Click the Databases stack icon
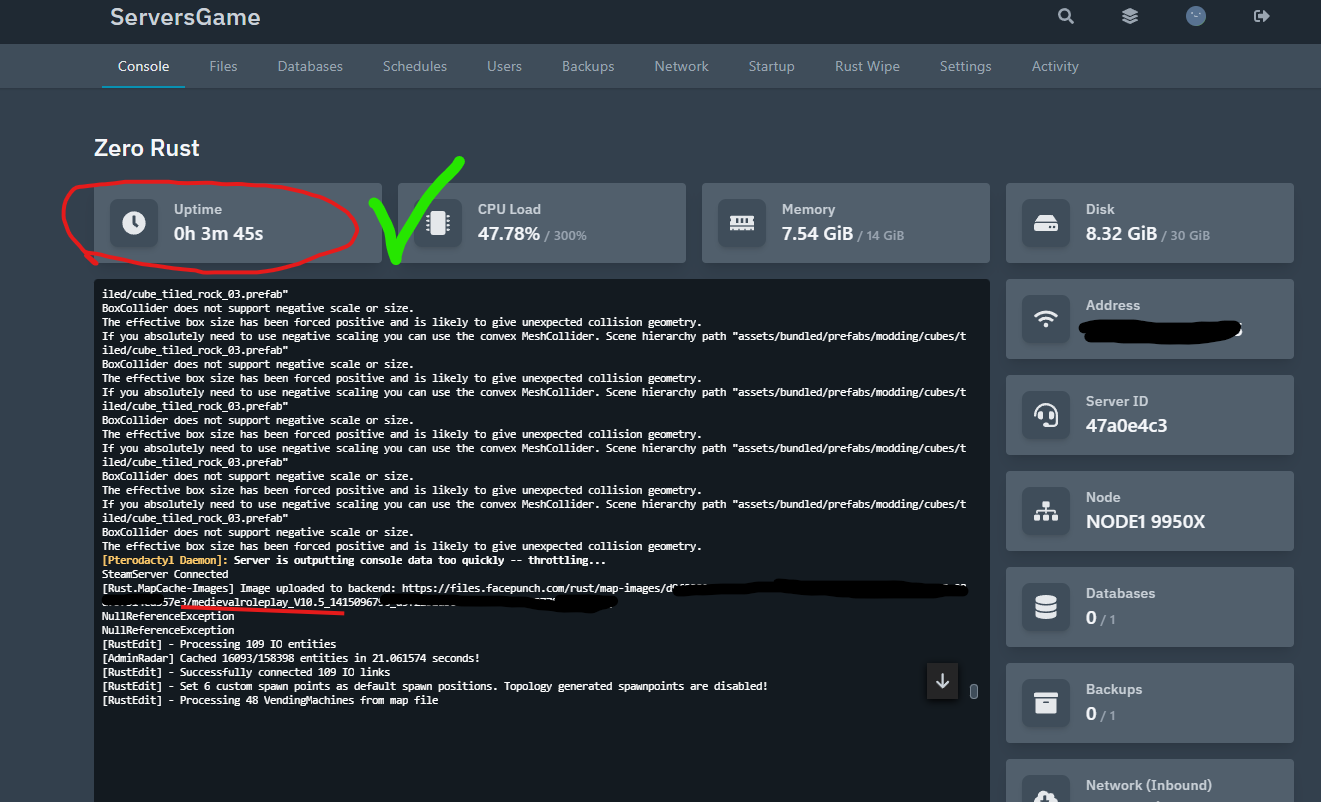The image size is (1321, 802). click(x=1046, y=607)
